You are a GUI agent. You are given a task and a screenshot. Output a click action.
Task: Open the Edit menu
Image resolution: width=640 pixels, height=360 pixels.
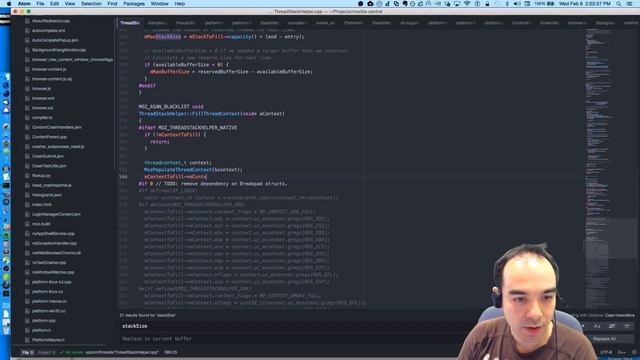(x=54, y=4)
